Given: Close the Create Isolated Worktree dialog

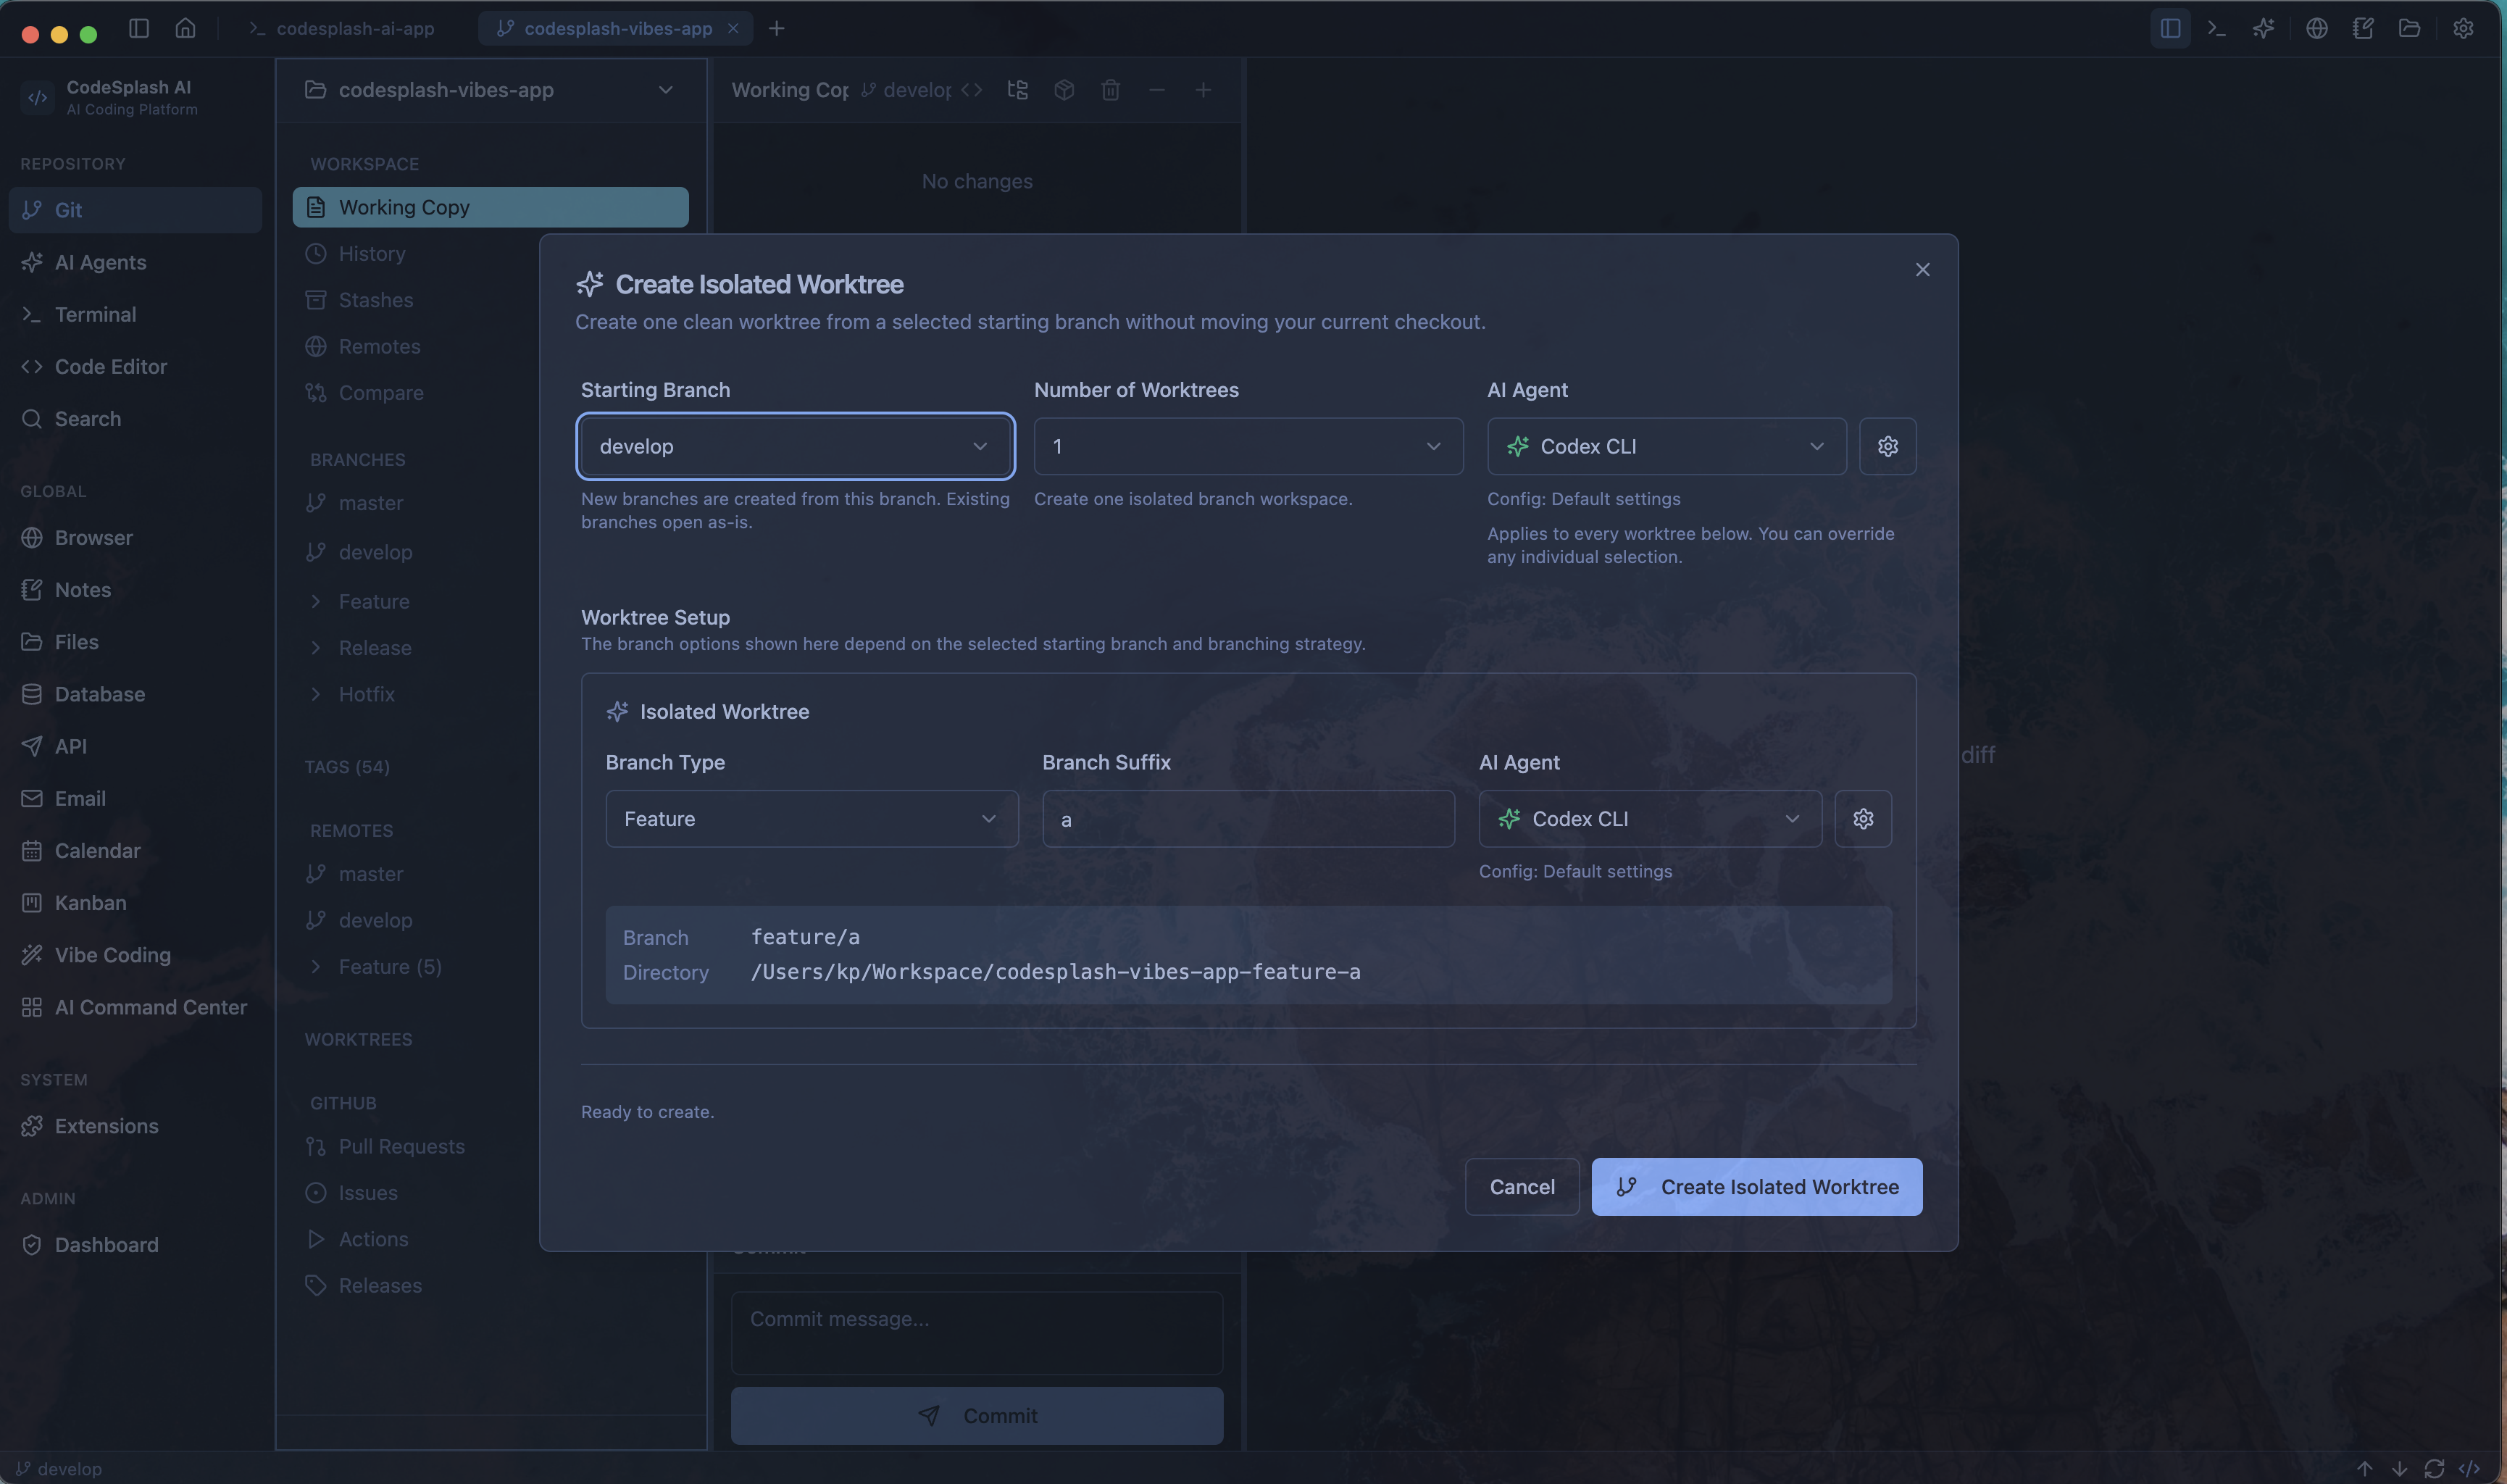Looking at the screenshot, I should click(x=1921, y=270).
